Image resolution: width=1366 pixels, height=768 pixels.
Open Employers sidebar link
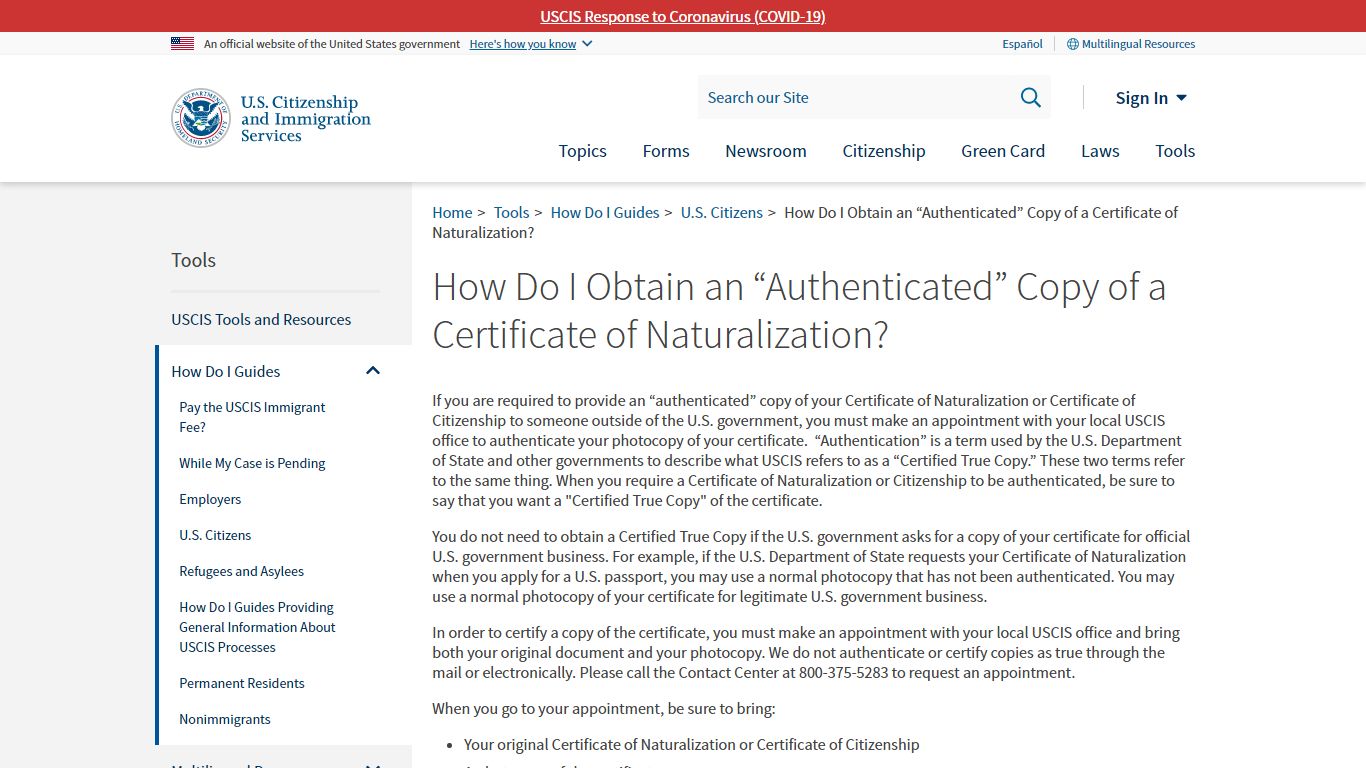click(x=210, y=499)
